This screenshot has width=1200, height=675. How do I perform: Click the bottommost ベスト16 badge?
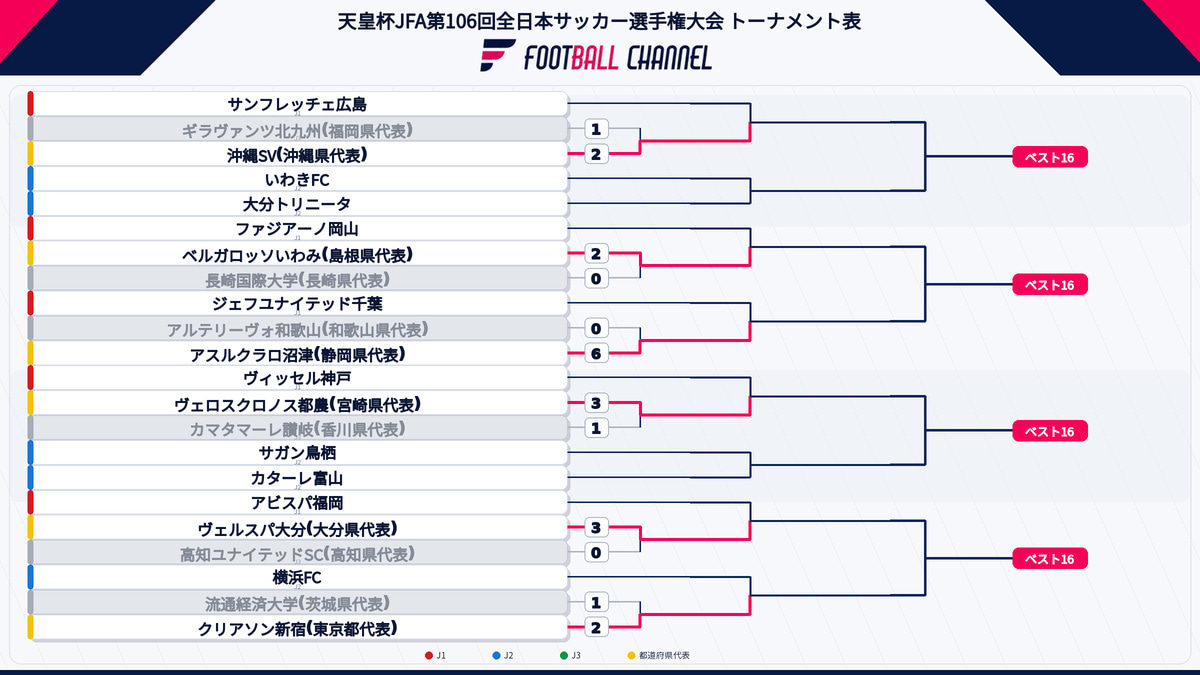[x=1050, y=559]
